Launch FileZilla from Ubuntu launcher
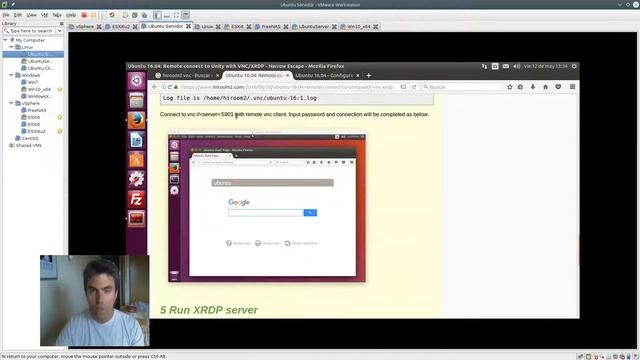 (x=136, y=199)
